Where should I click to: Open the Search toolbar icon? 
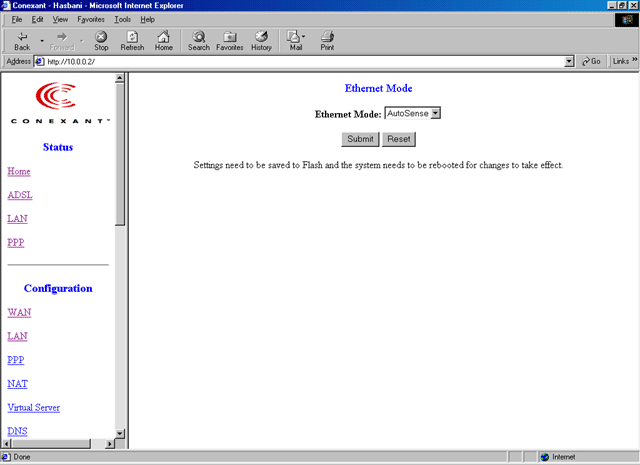tap(199, 40)
